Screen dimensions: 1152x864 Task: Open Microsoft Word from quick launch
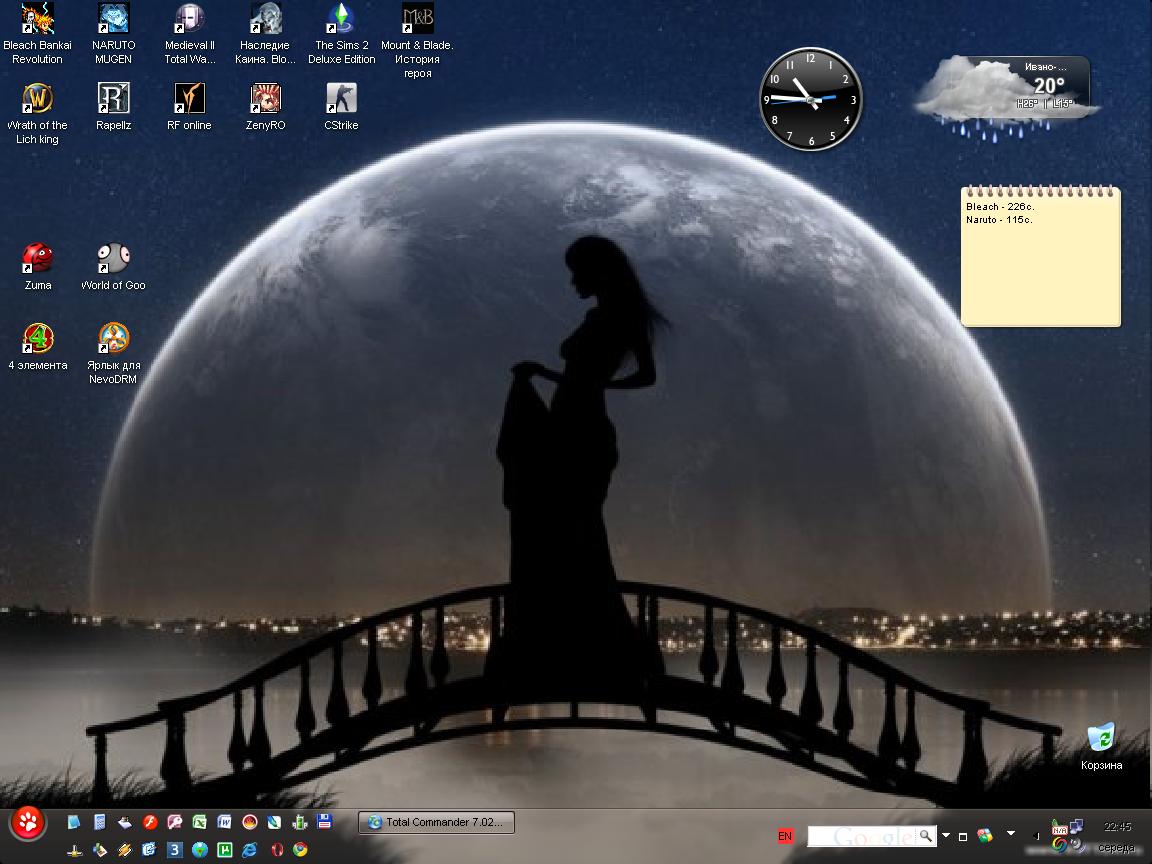click(224, 823)
